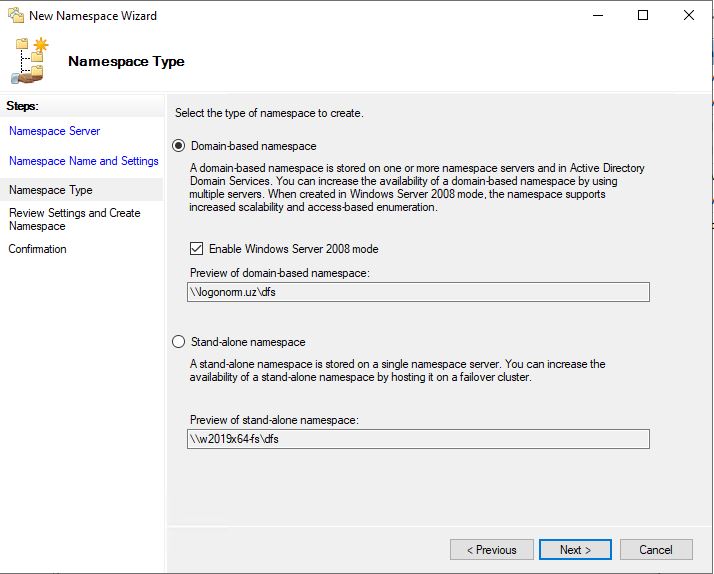
Task: Click the domain-based namespace preview field
Action: pos(418,292)
